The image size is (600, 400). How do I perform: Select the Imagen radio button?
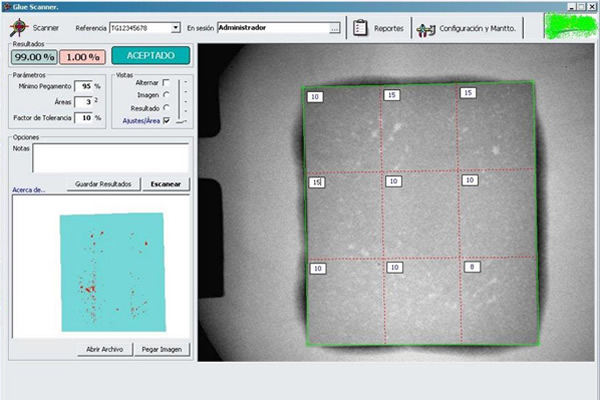coord(166,94)
